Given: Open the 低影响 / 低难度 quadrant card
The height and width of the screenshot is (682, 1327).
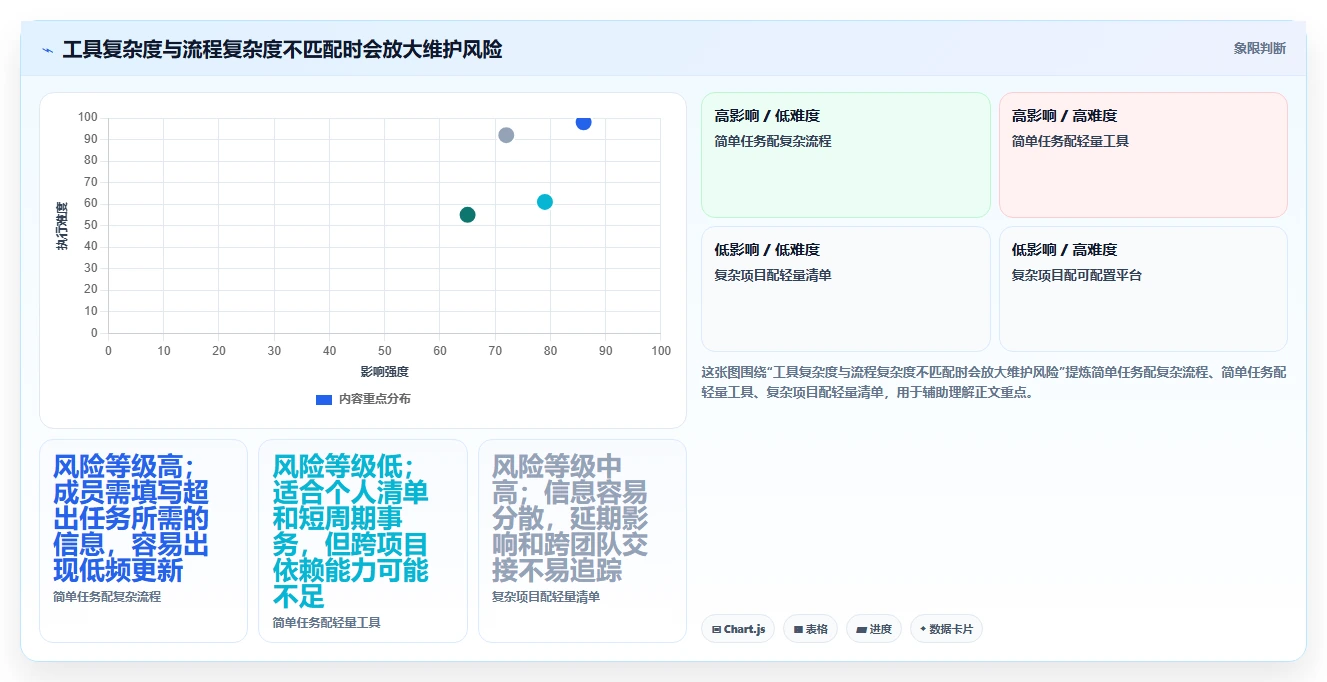Looking at the screenshot, I should pos(846,289).
